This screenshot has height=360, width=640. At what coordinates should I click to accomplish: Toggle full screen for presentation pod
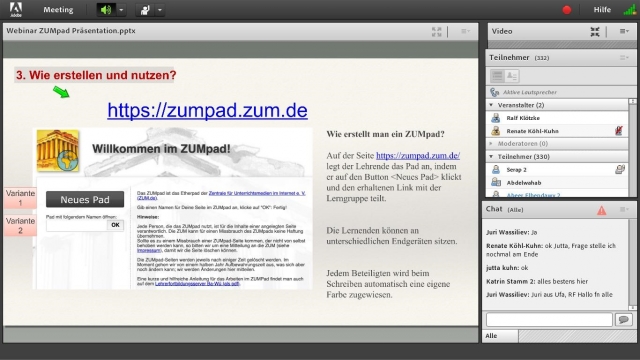point(436,31)
